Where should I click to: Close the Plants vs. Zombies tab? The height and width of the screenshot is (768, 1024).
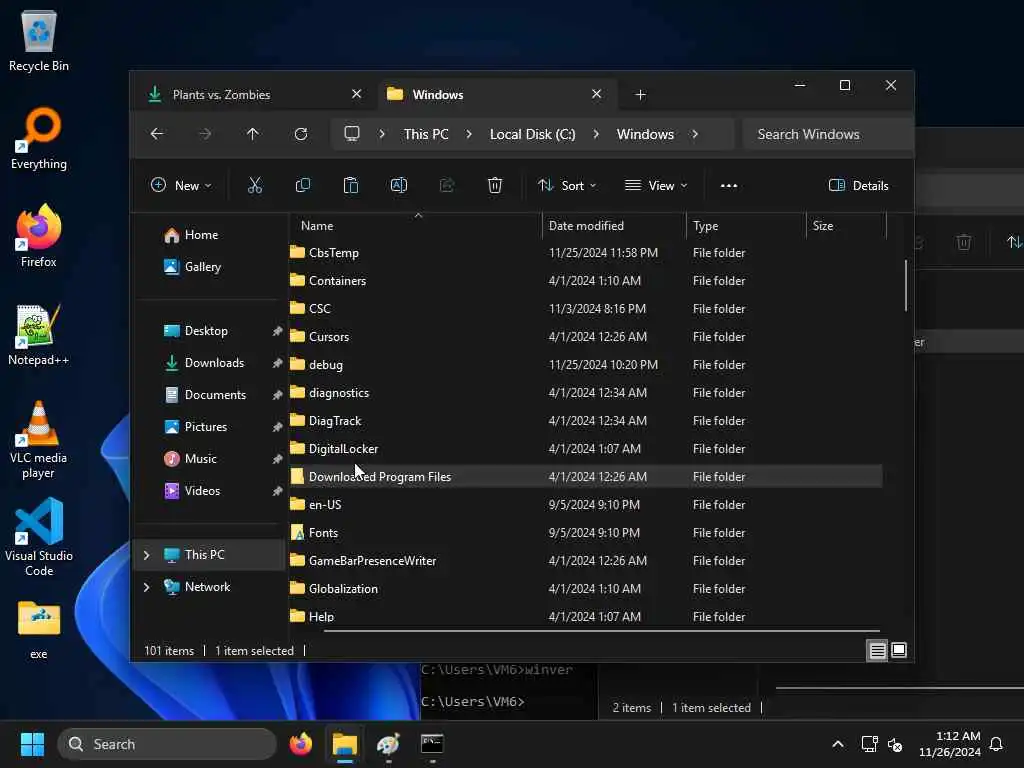(x=357, y=94)
